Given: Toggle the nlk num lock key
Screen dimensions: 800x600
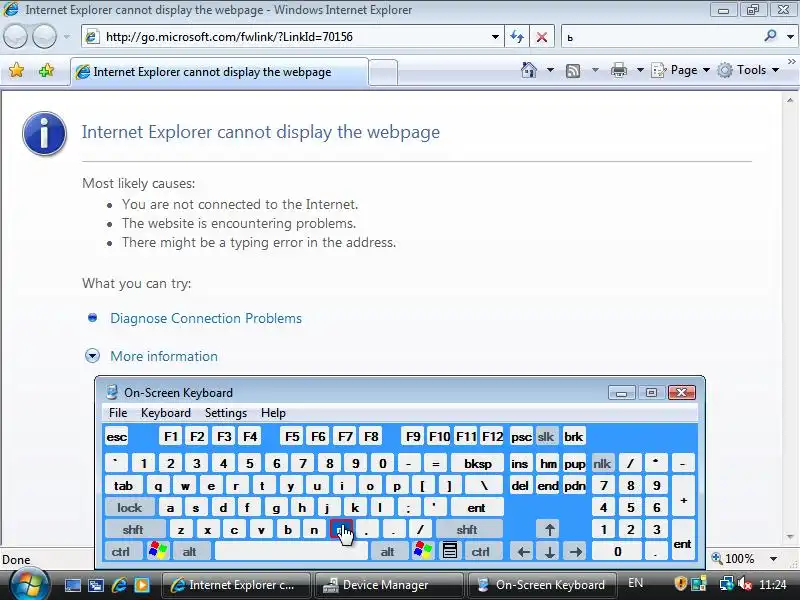Looking at the screenshot, I should click(602, 463).
